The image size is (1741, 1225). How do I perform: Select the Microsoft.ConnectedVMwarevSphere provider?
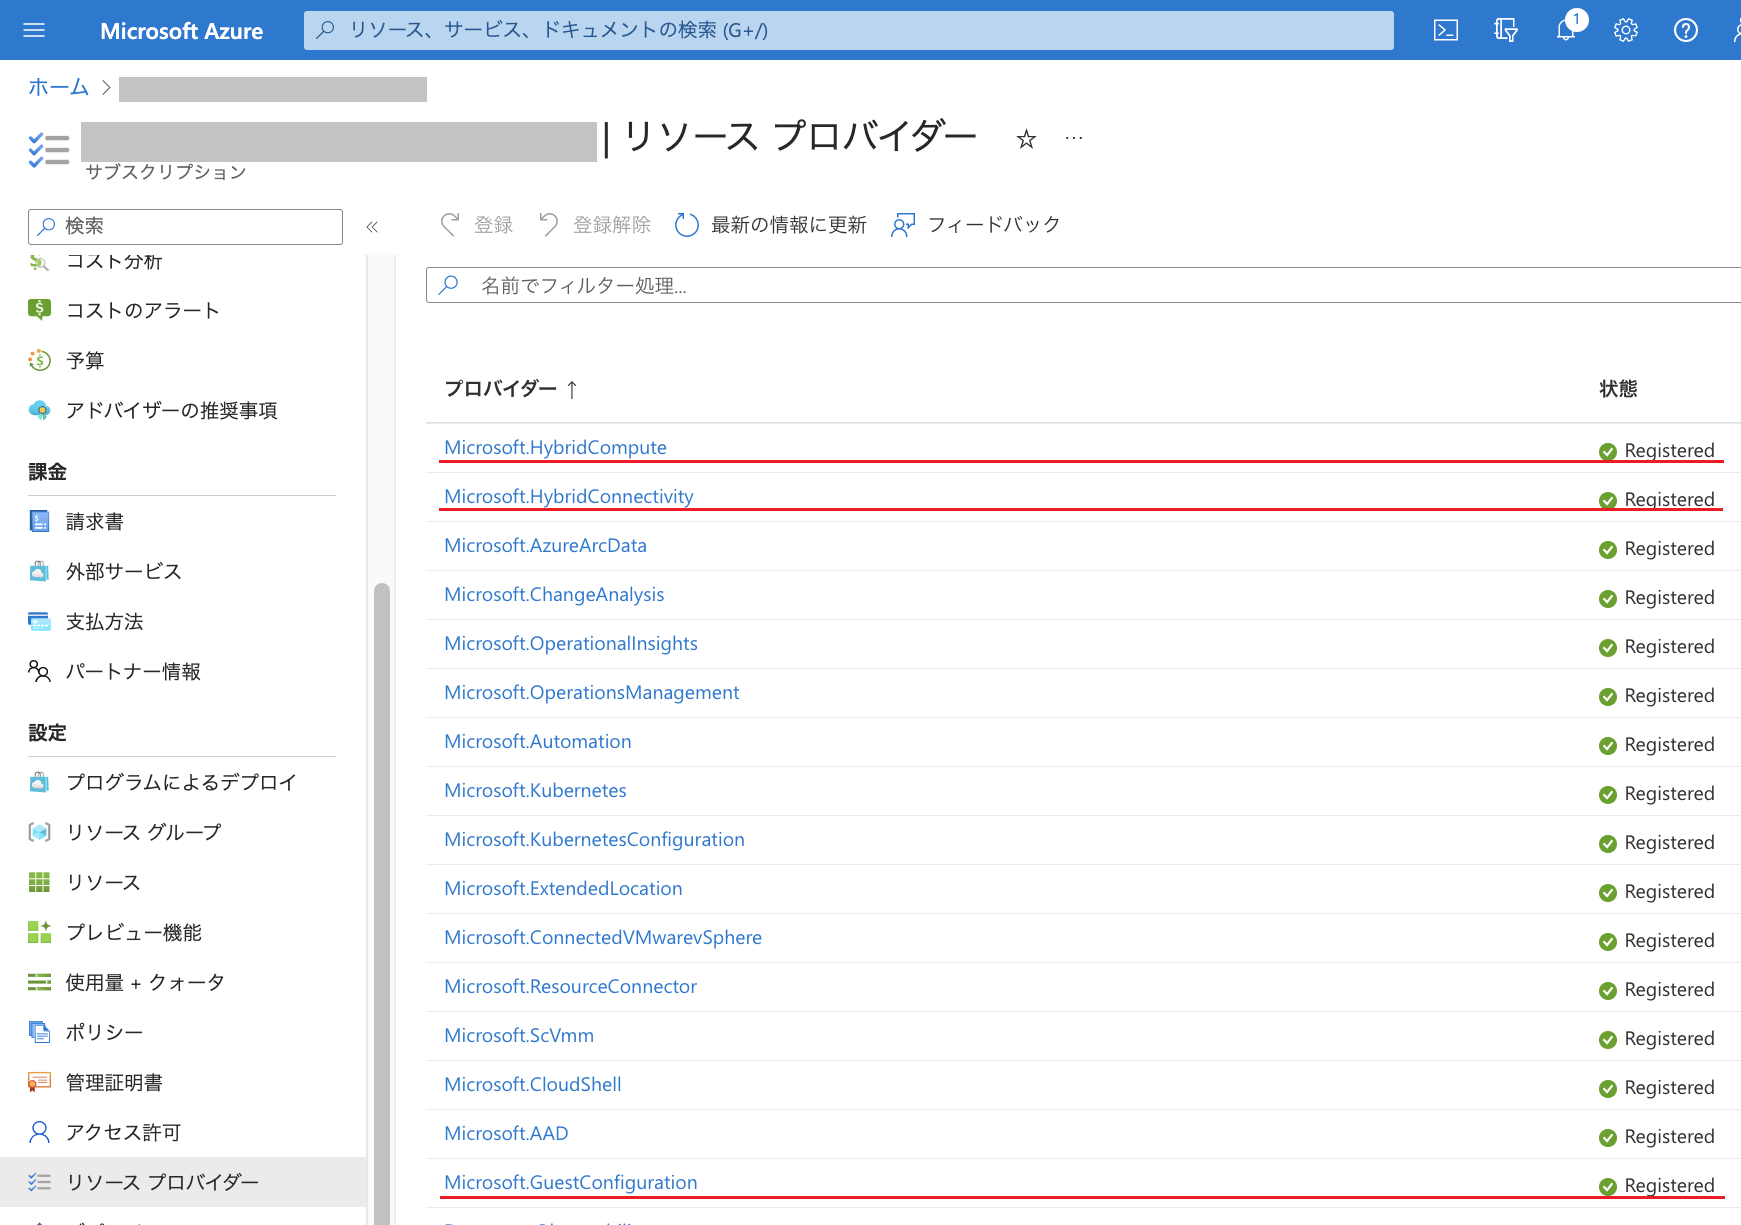603,937
